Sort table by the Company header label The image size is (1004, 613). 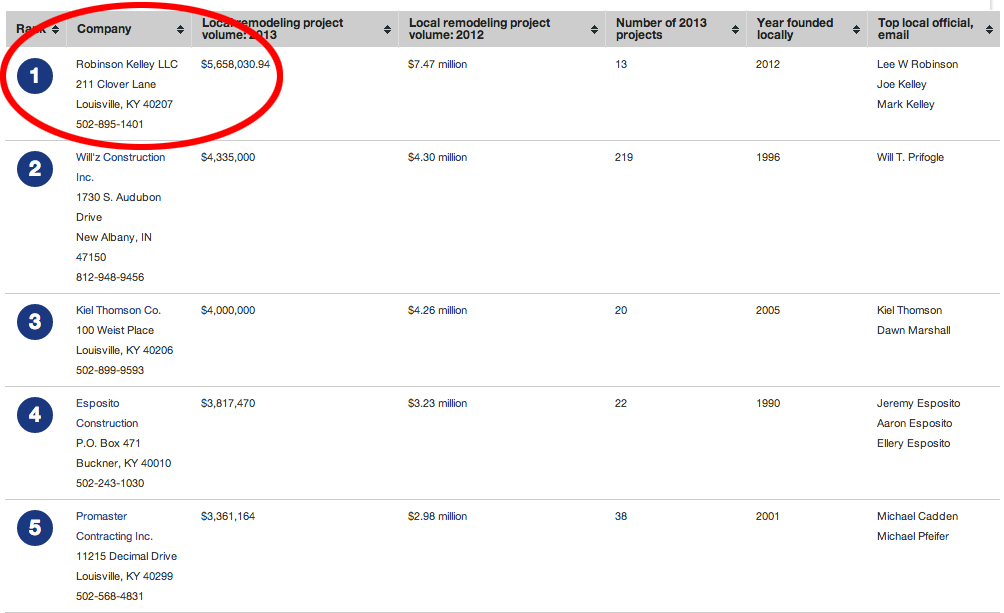[x=104, y=29]
